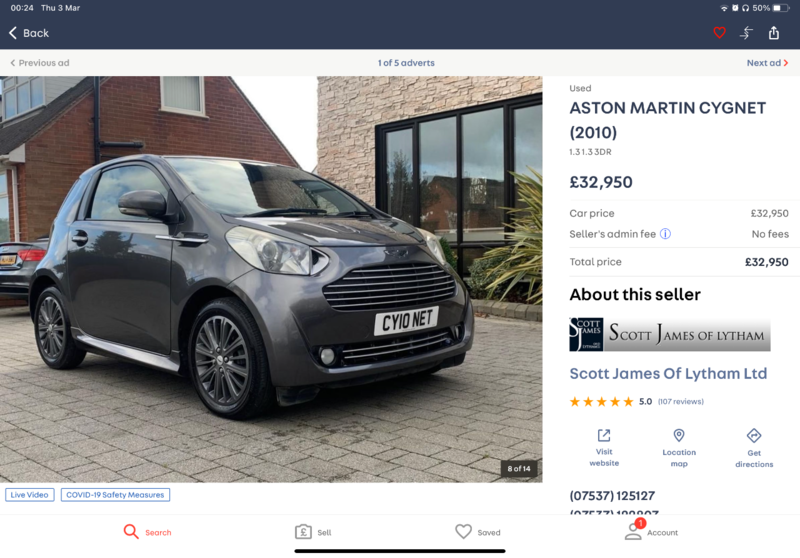Call the phone number (07537) 125127

(612, 496)
